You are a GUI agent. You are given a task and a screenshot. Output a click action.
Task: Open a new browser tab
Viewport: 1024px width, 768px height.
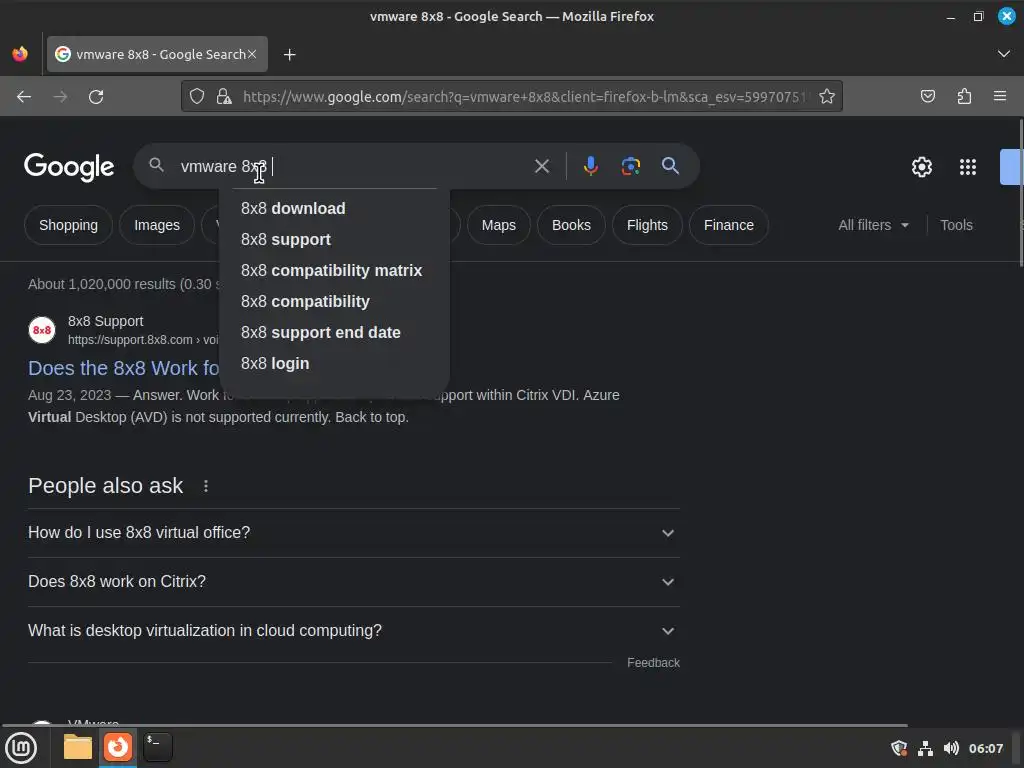pos(290,55)
